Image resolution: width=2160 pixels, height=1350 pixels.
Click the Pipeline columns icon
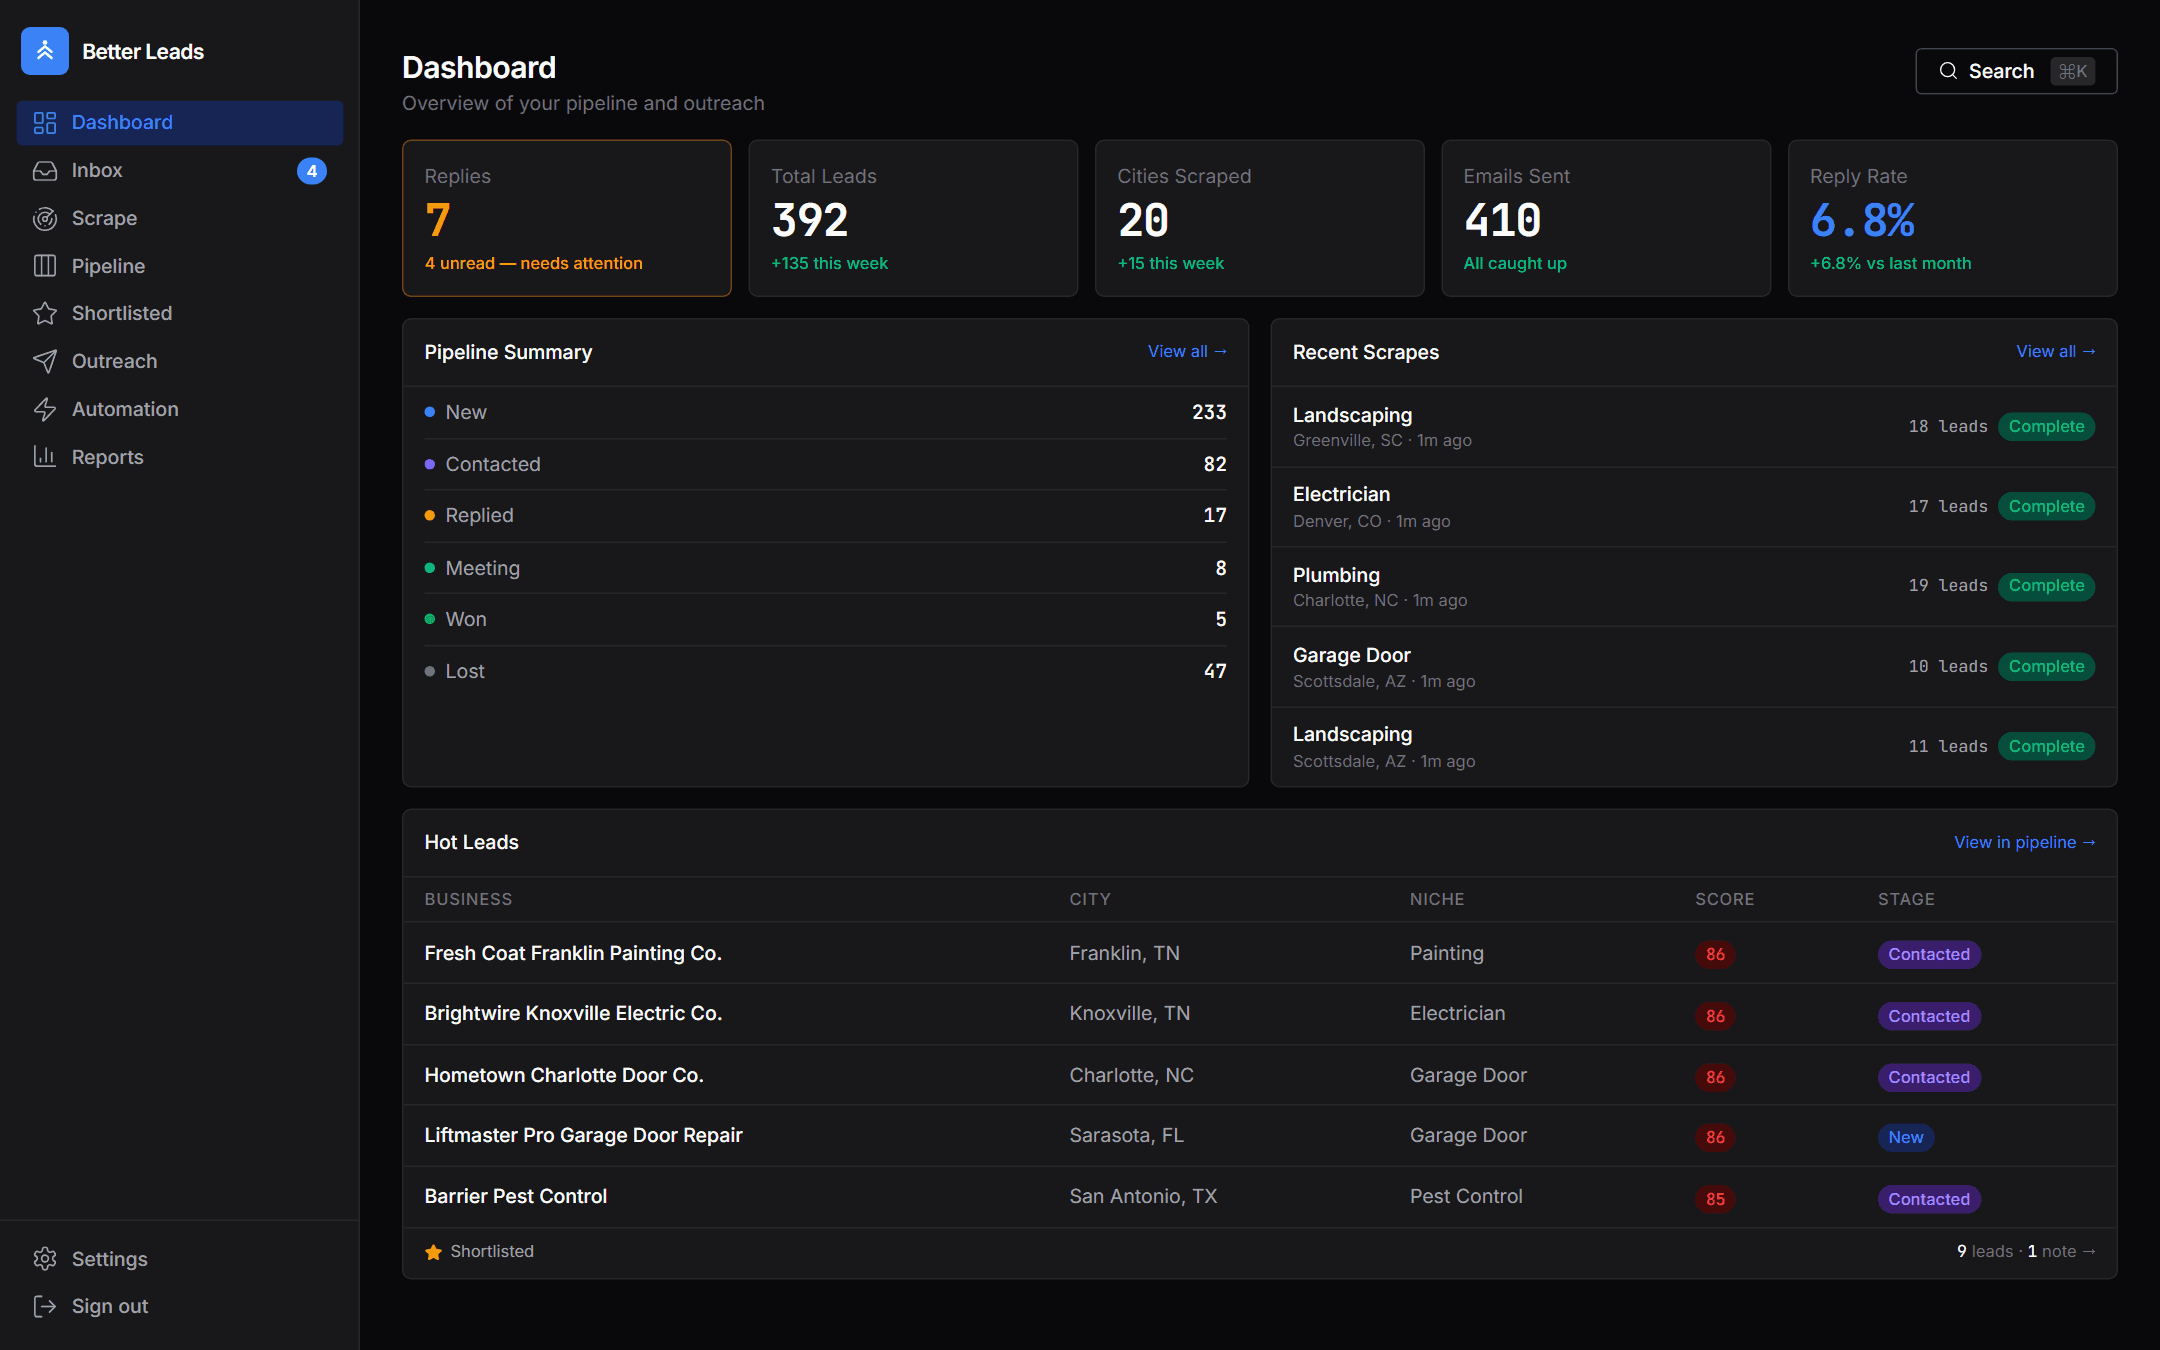45,266
